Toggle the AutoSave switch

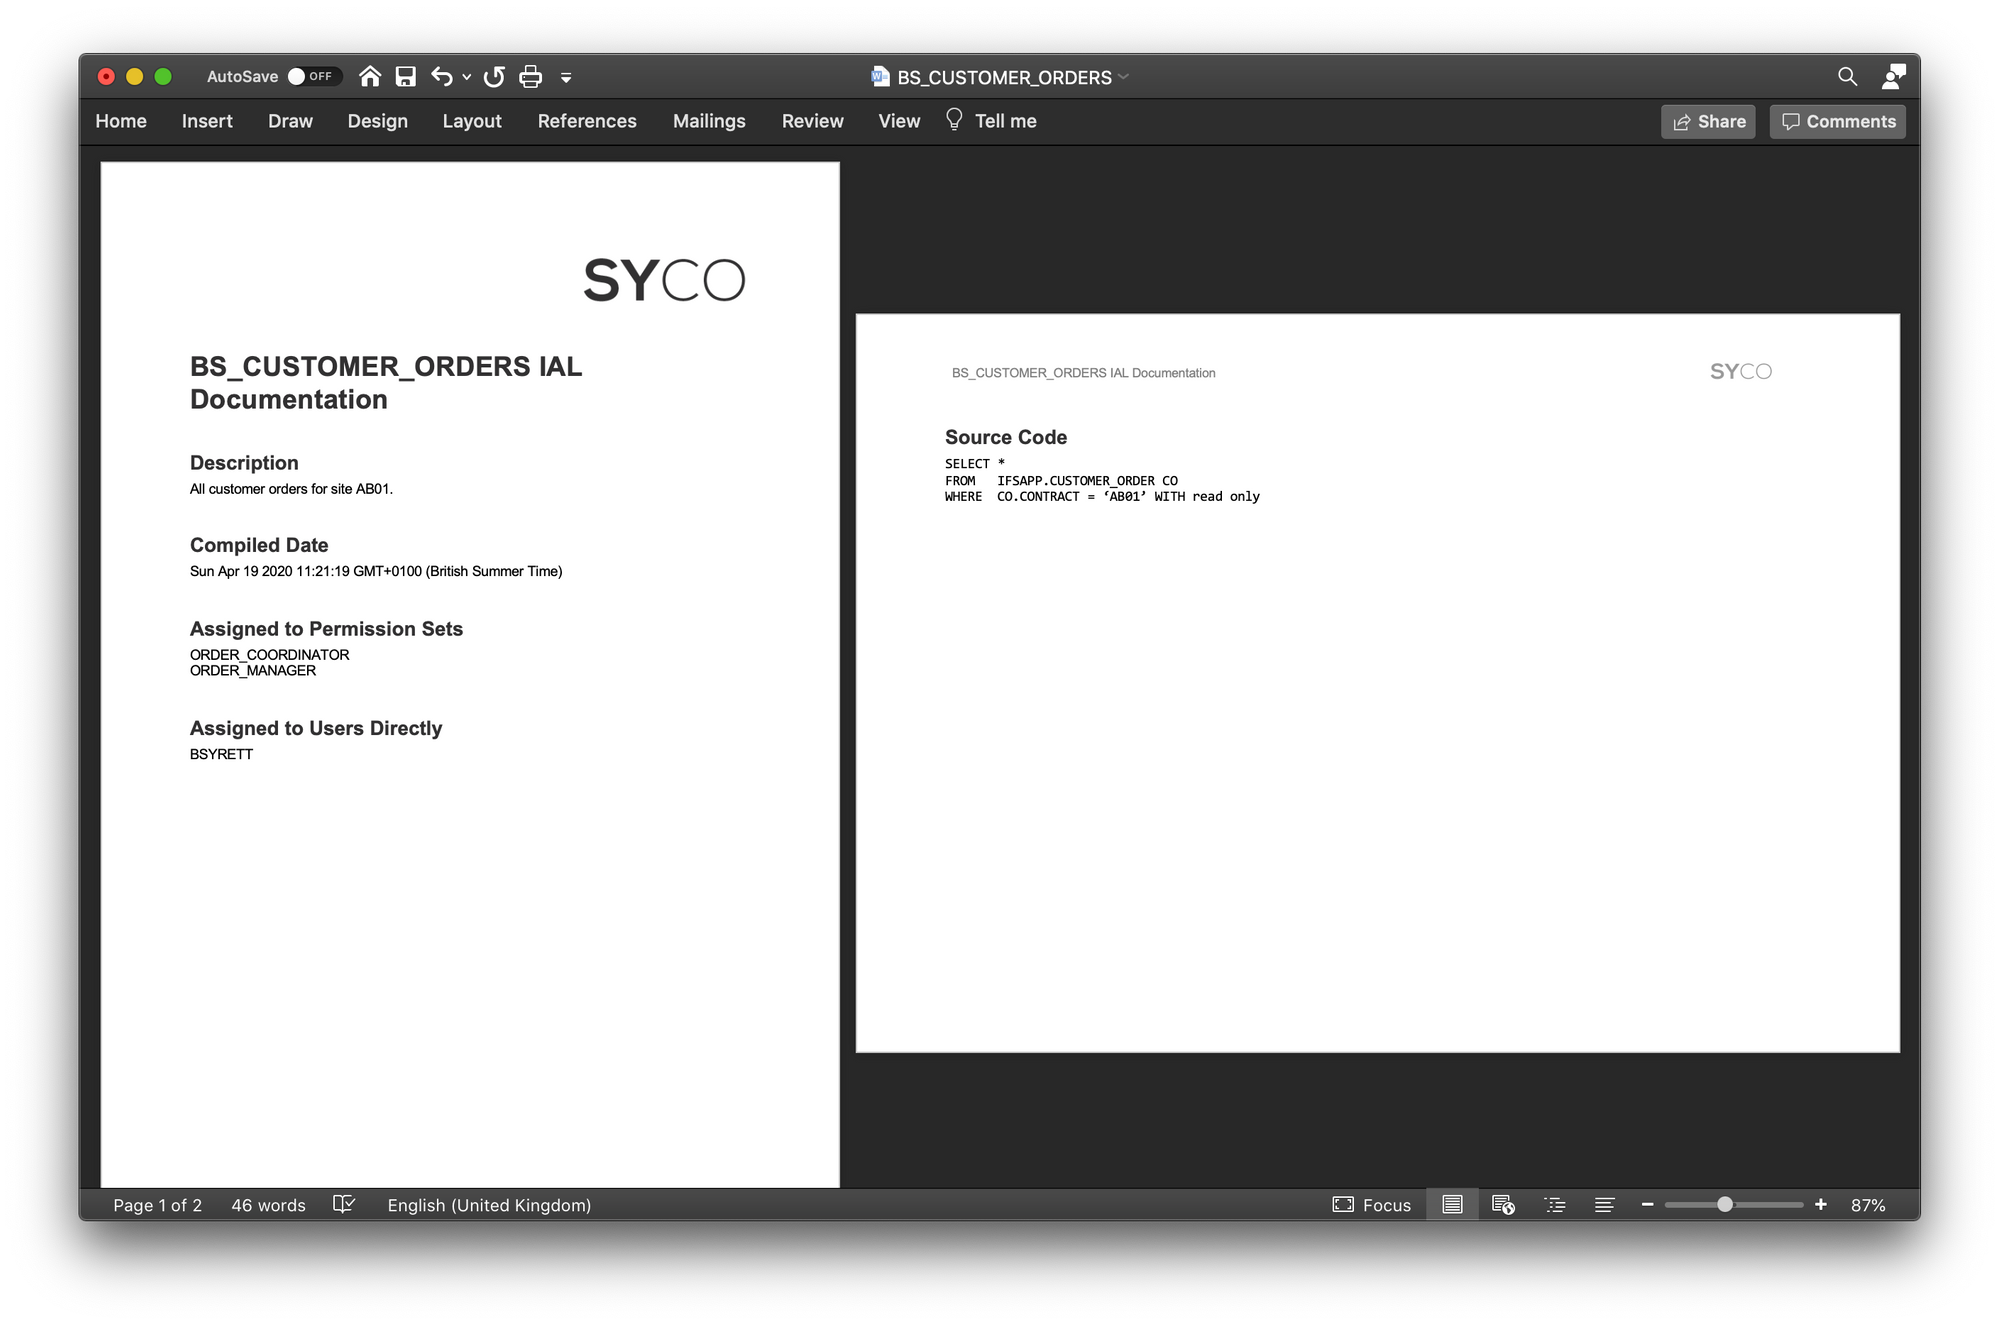point(313,77)
